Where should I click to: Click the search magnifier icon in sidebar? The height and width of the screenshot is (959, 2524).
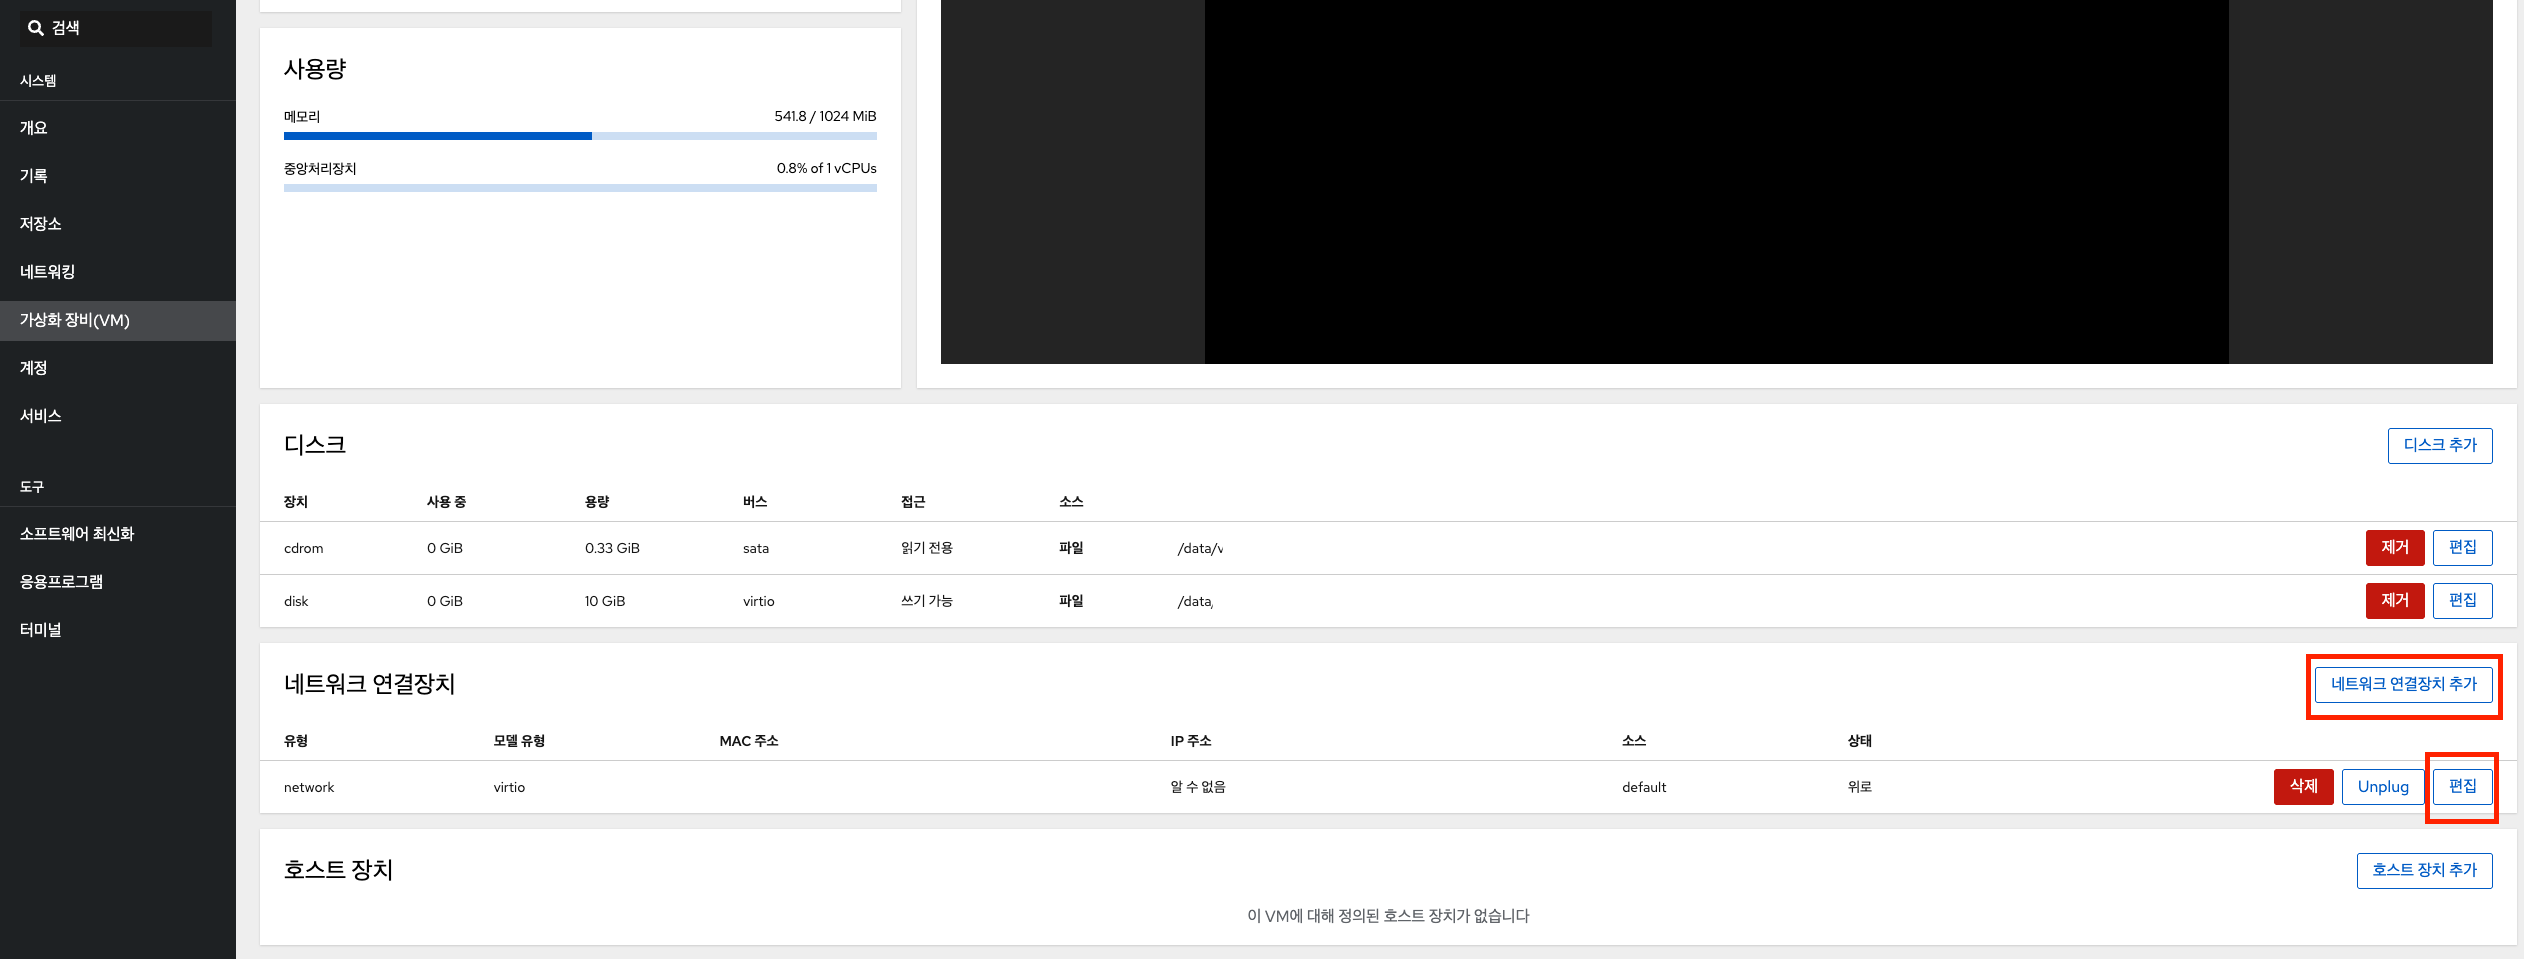[36, 28]
